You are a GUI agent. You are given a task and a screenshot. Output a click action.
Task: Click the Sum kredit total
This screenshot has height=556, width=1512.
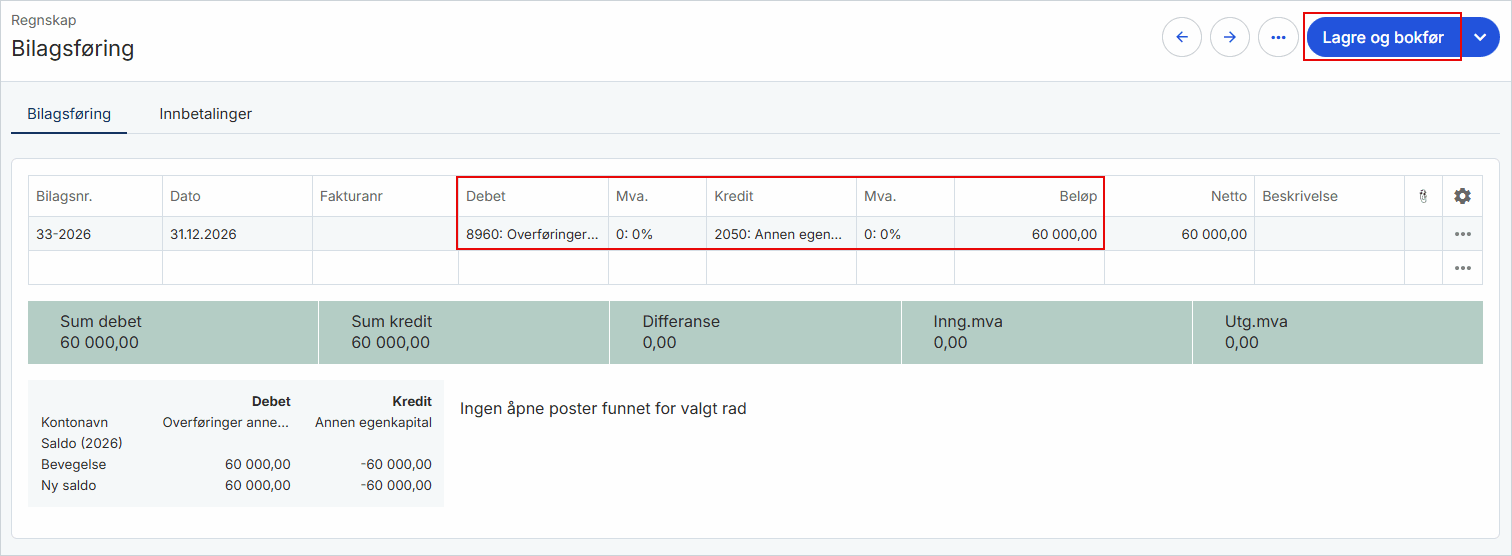tap(464, 332)
